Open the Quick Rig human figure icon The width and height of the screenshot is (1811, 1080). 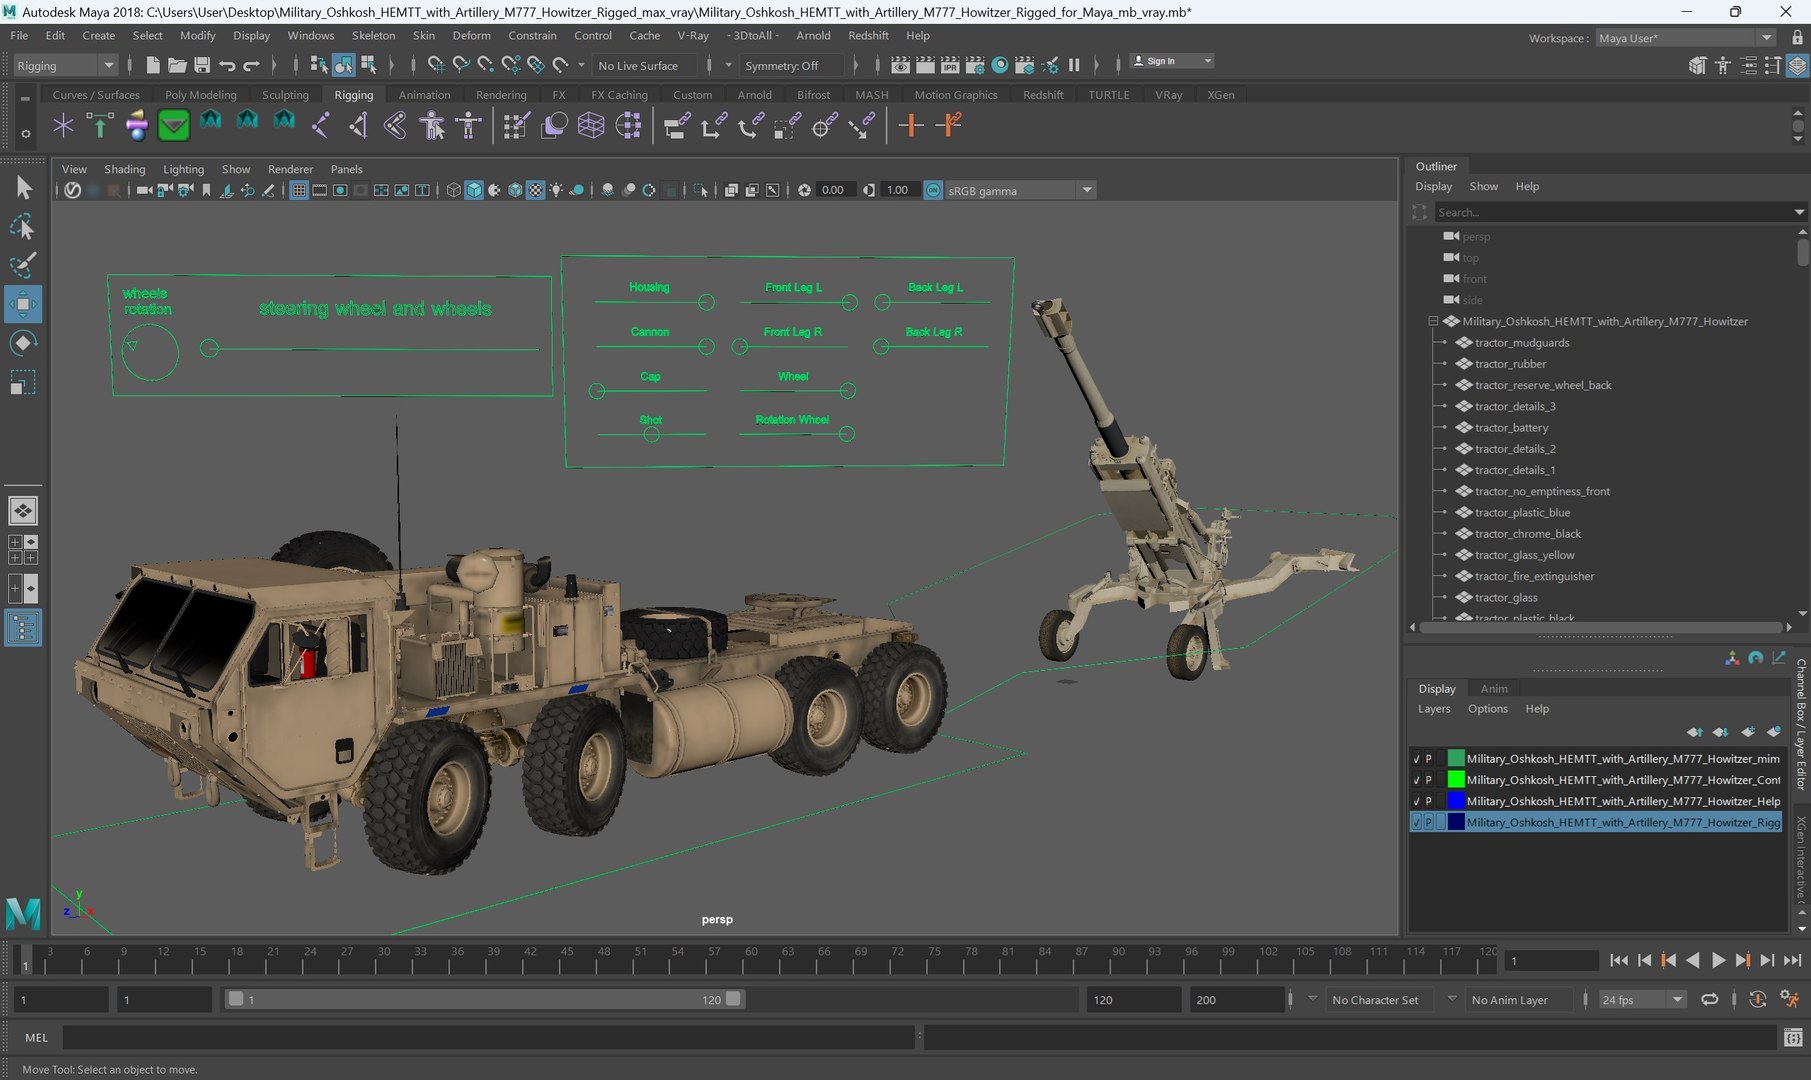point(432,125)
